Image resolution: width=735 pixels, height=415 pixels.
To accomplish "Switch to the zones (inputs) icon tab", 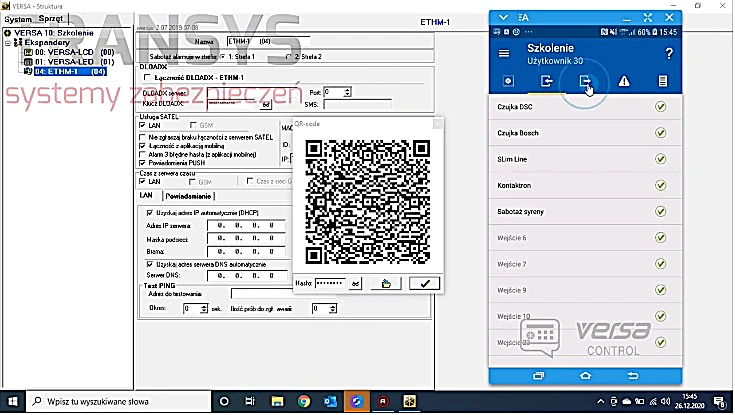I will click(x=547, y=81).
